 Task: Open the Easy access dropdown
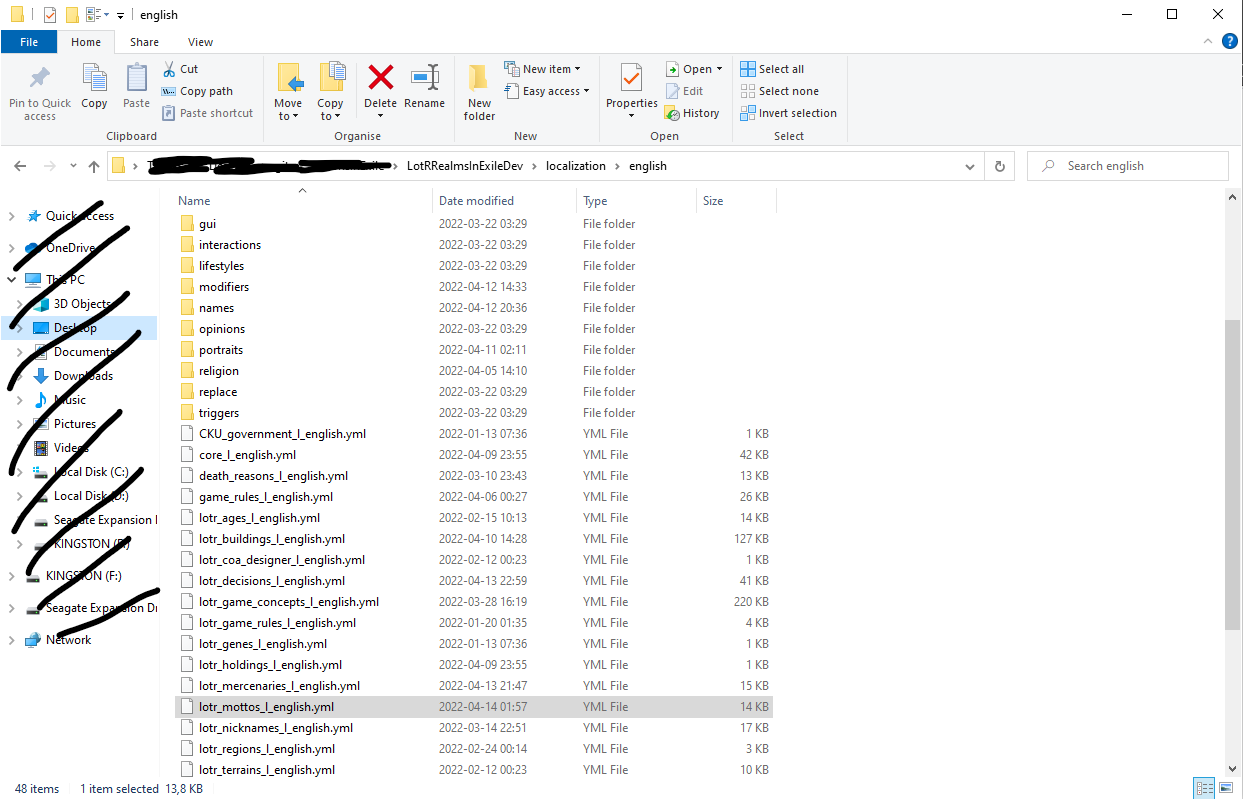[547, 91]
